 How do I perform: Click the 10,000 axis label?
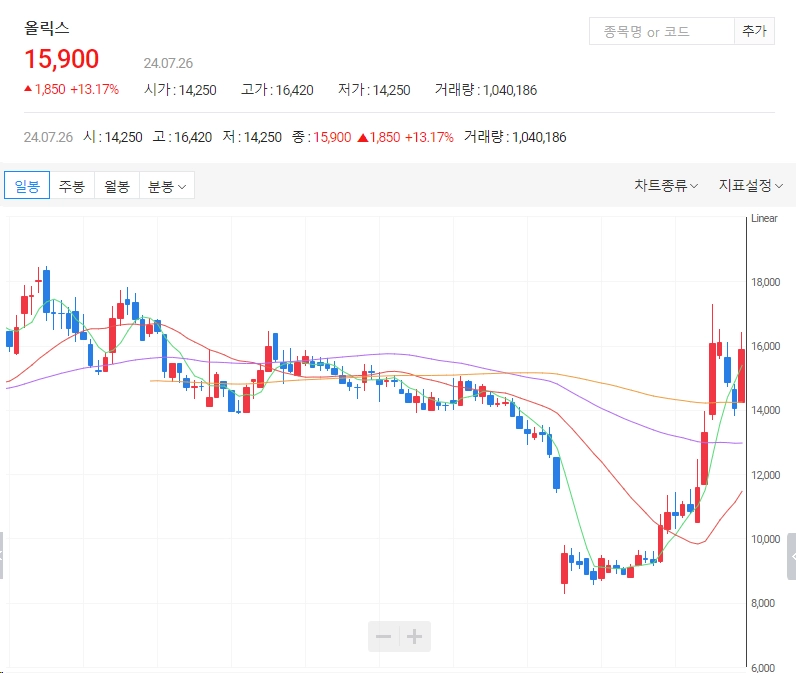pyautogui.click(x=766, y=539)
